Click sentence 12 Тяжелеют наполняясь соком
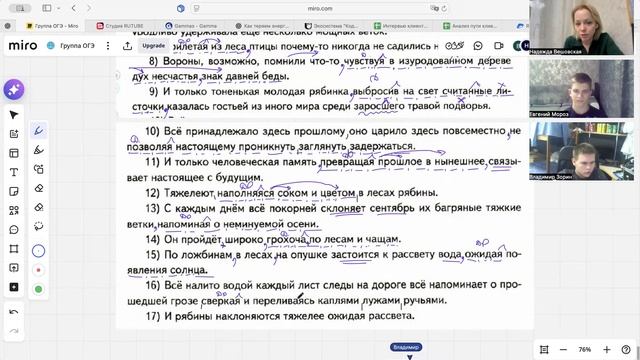Image resolution: width=640 pixels, height=360 pixels. 291,193
